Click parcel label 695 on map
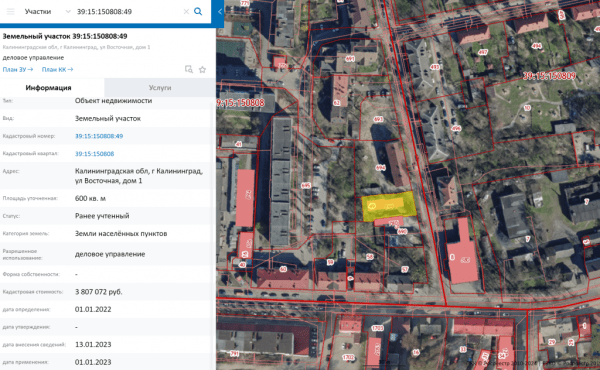The width and height of the screenshot is (600, 370). point(306,185)
